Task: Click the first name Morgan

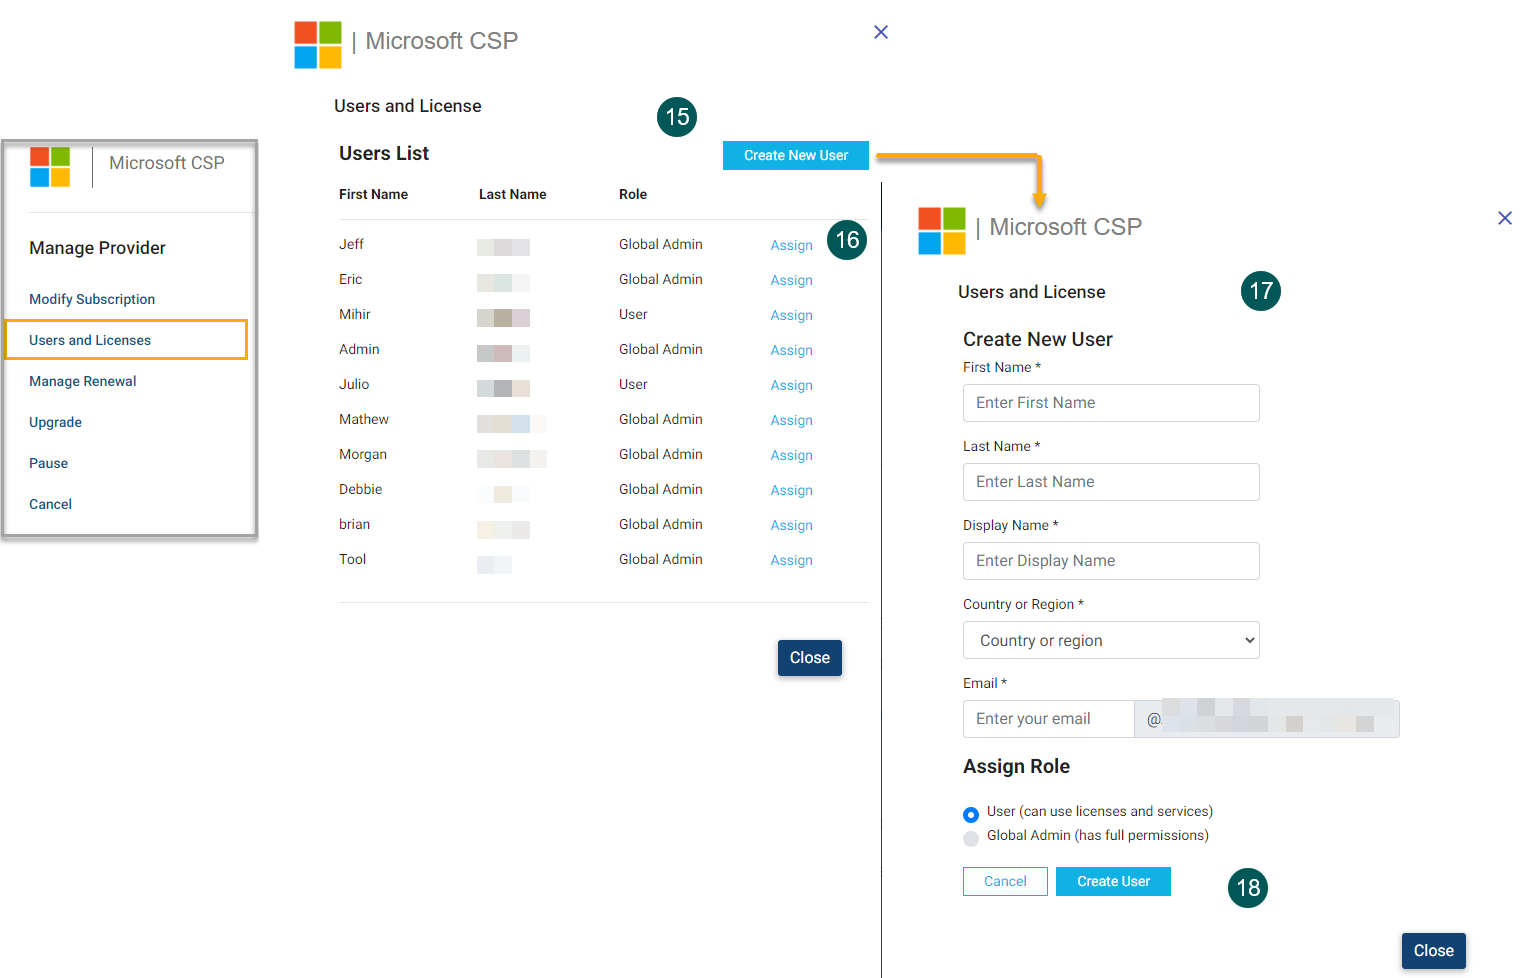Action: coord(363,454)
